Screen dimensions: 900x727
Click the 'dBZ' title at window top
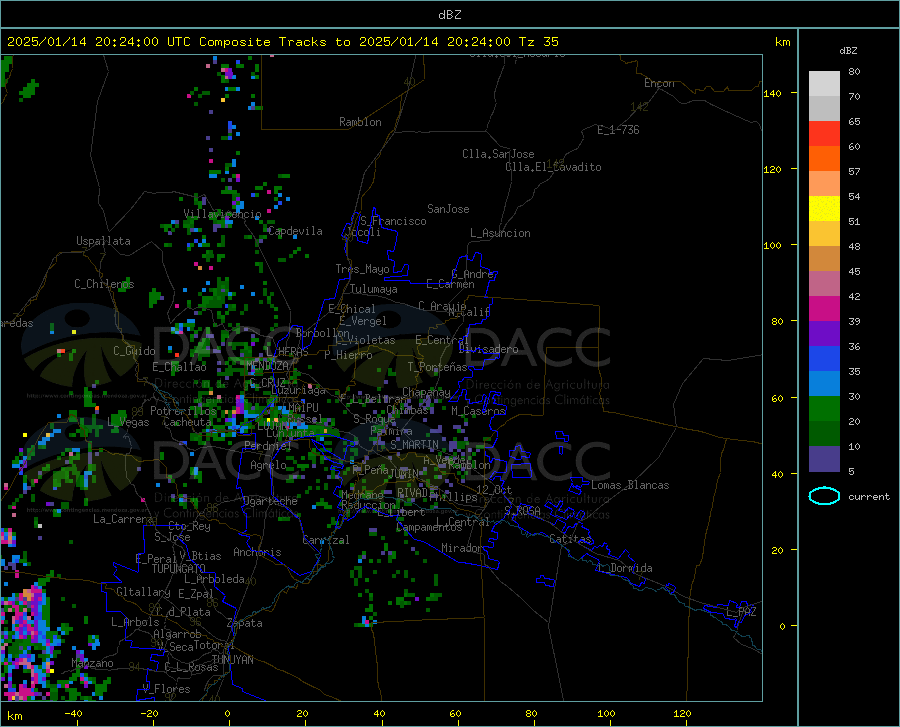[449, 15]
